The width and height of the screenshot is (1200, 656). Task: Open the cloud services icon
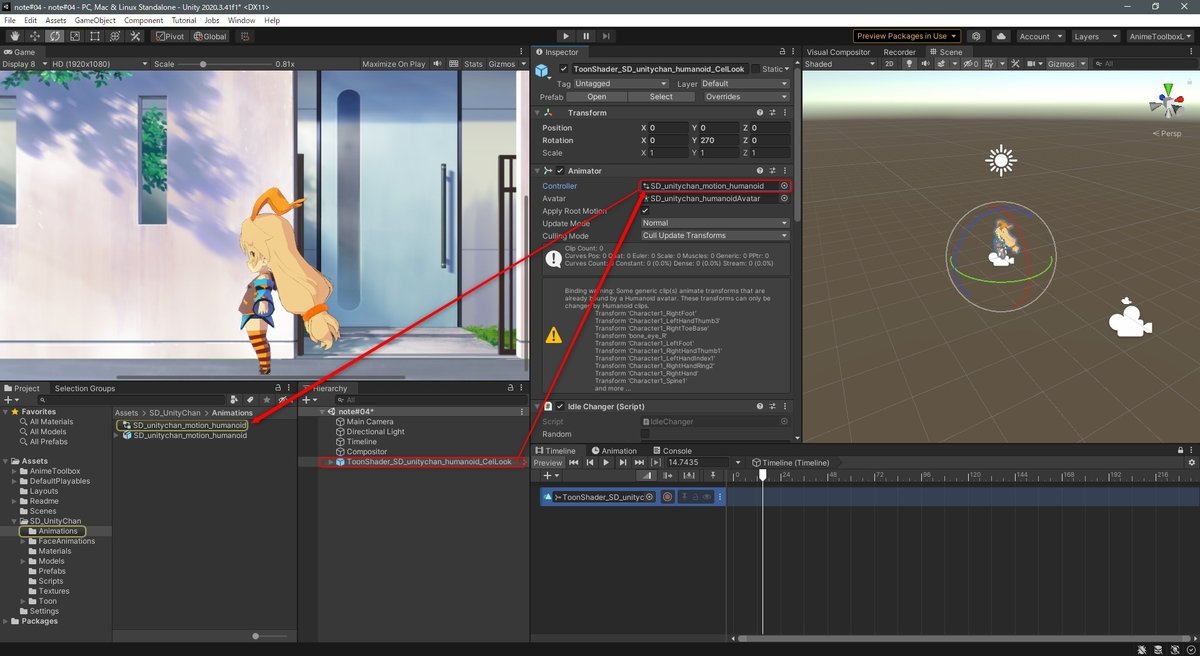coord(999,36)
